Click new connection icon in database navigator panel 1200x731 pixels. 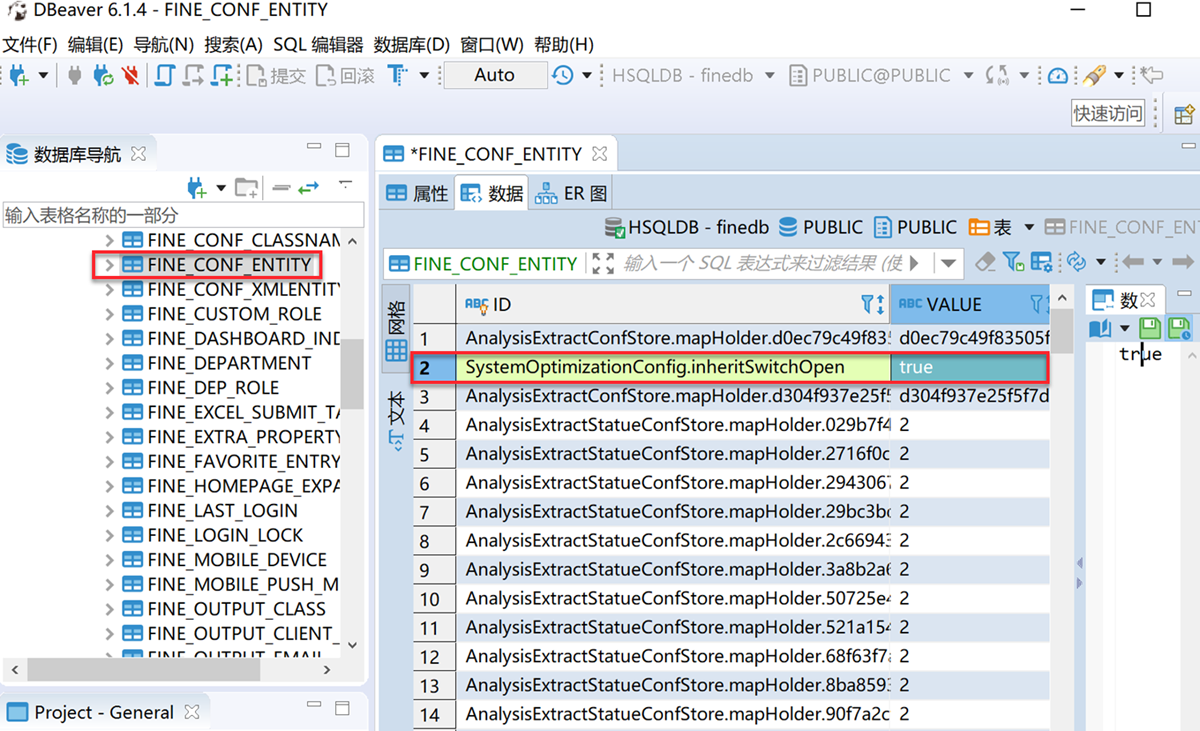pyautogui.click(x=196, y=187)
